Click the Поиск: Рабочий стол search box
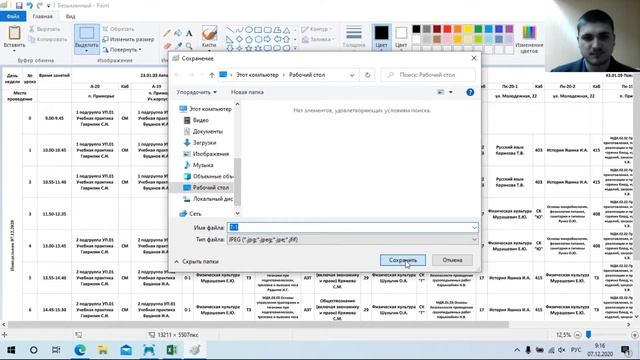640x360 pixels. pos(428,75)
